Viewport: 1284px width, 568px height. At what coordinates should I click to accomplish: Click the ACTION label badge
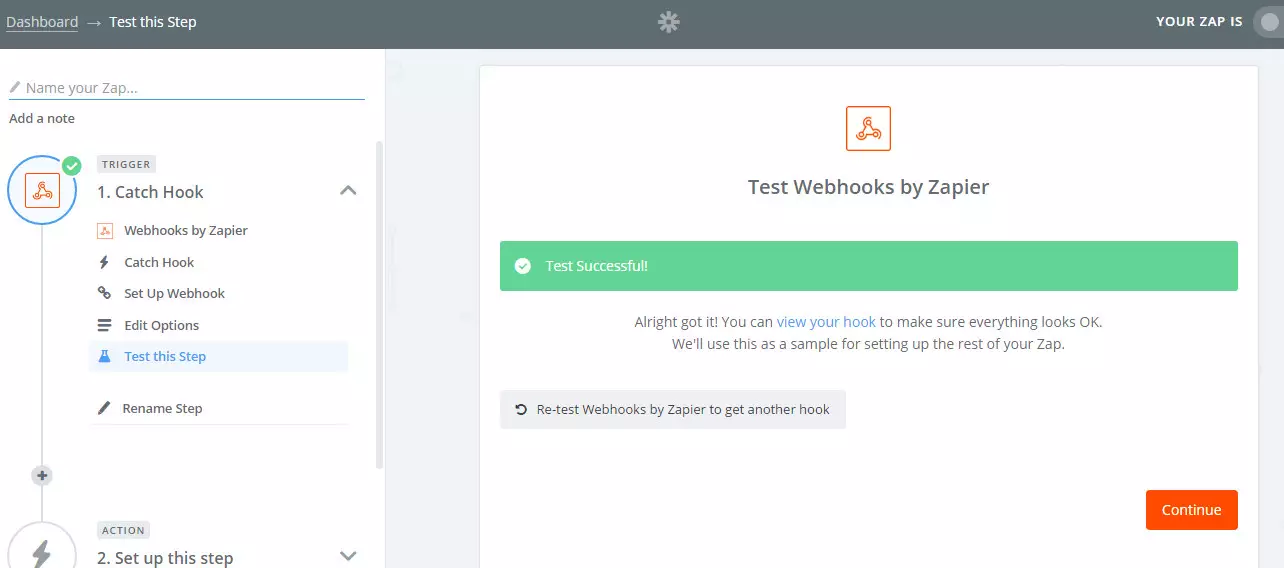tap(123, 530)
